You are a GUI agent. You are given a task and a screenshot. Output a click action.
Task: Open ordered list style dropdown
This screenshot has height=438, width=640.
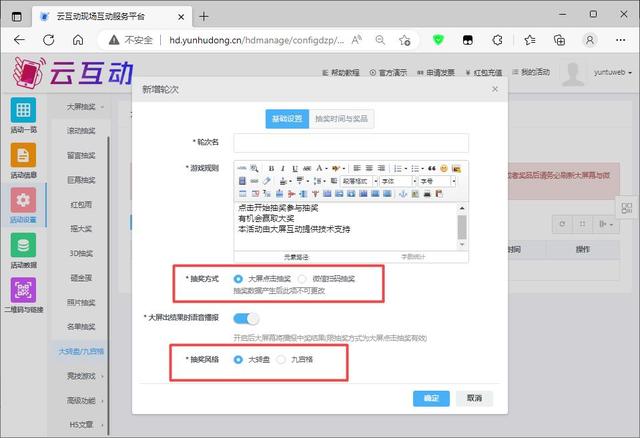click(x=406, y=168)
